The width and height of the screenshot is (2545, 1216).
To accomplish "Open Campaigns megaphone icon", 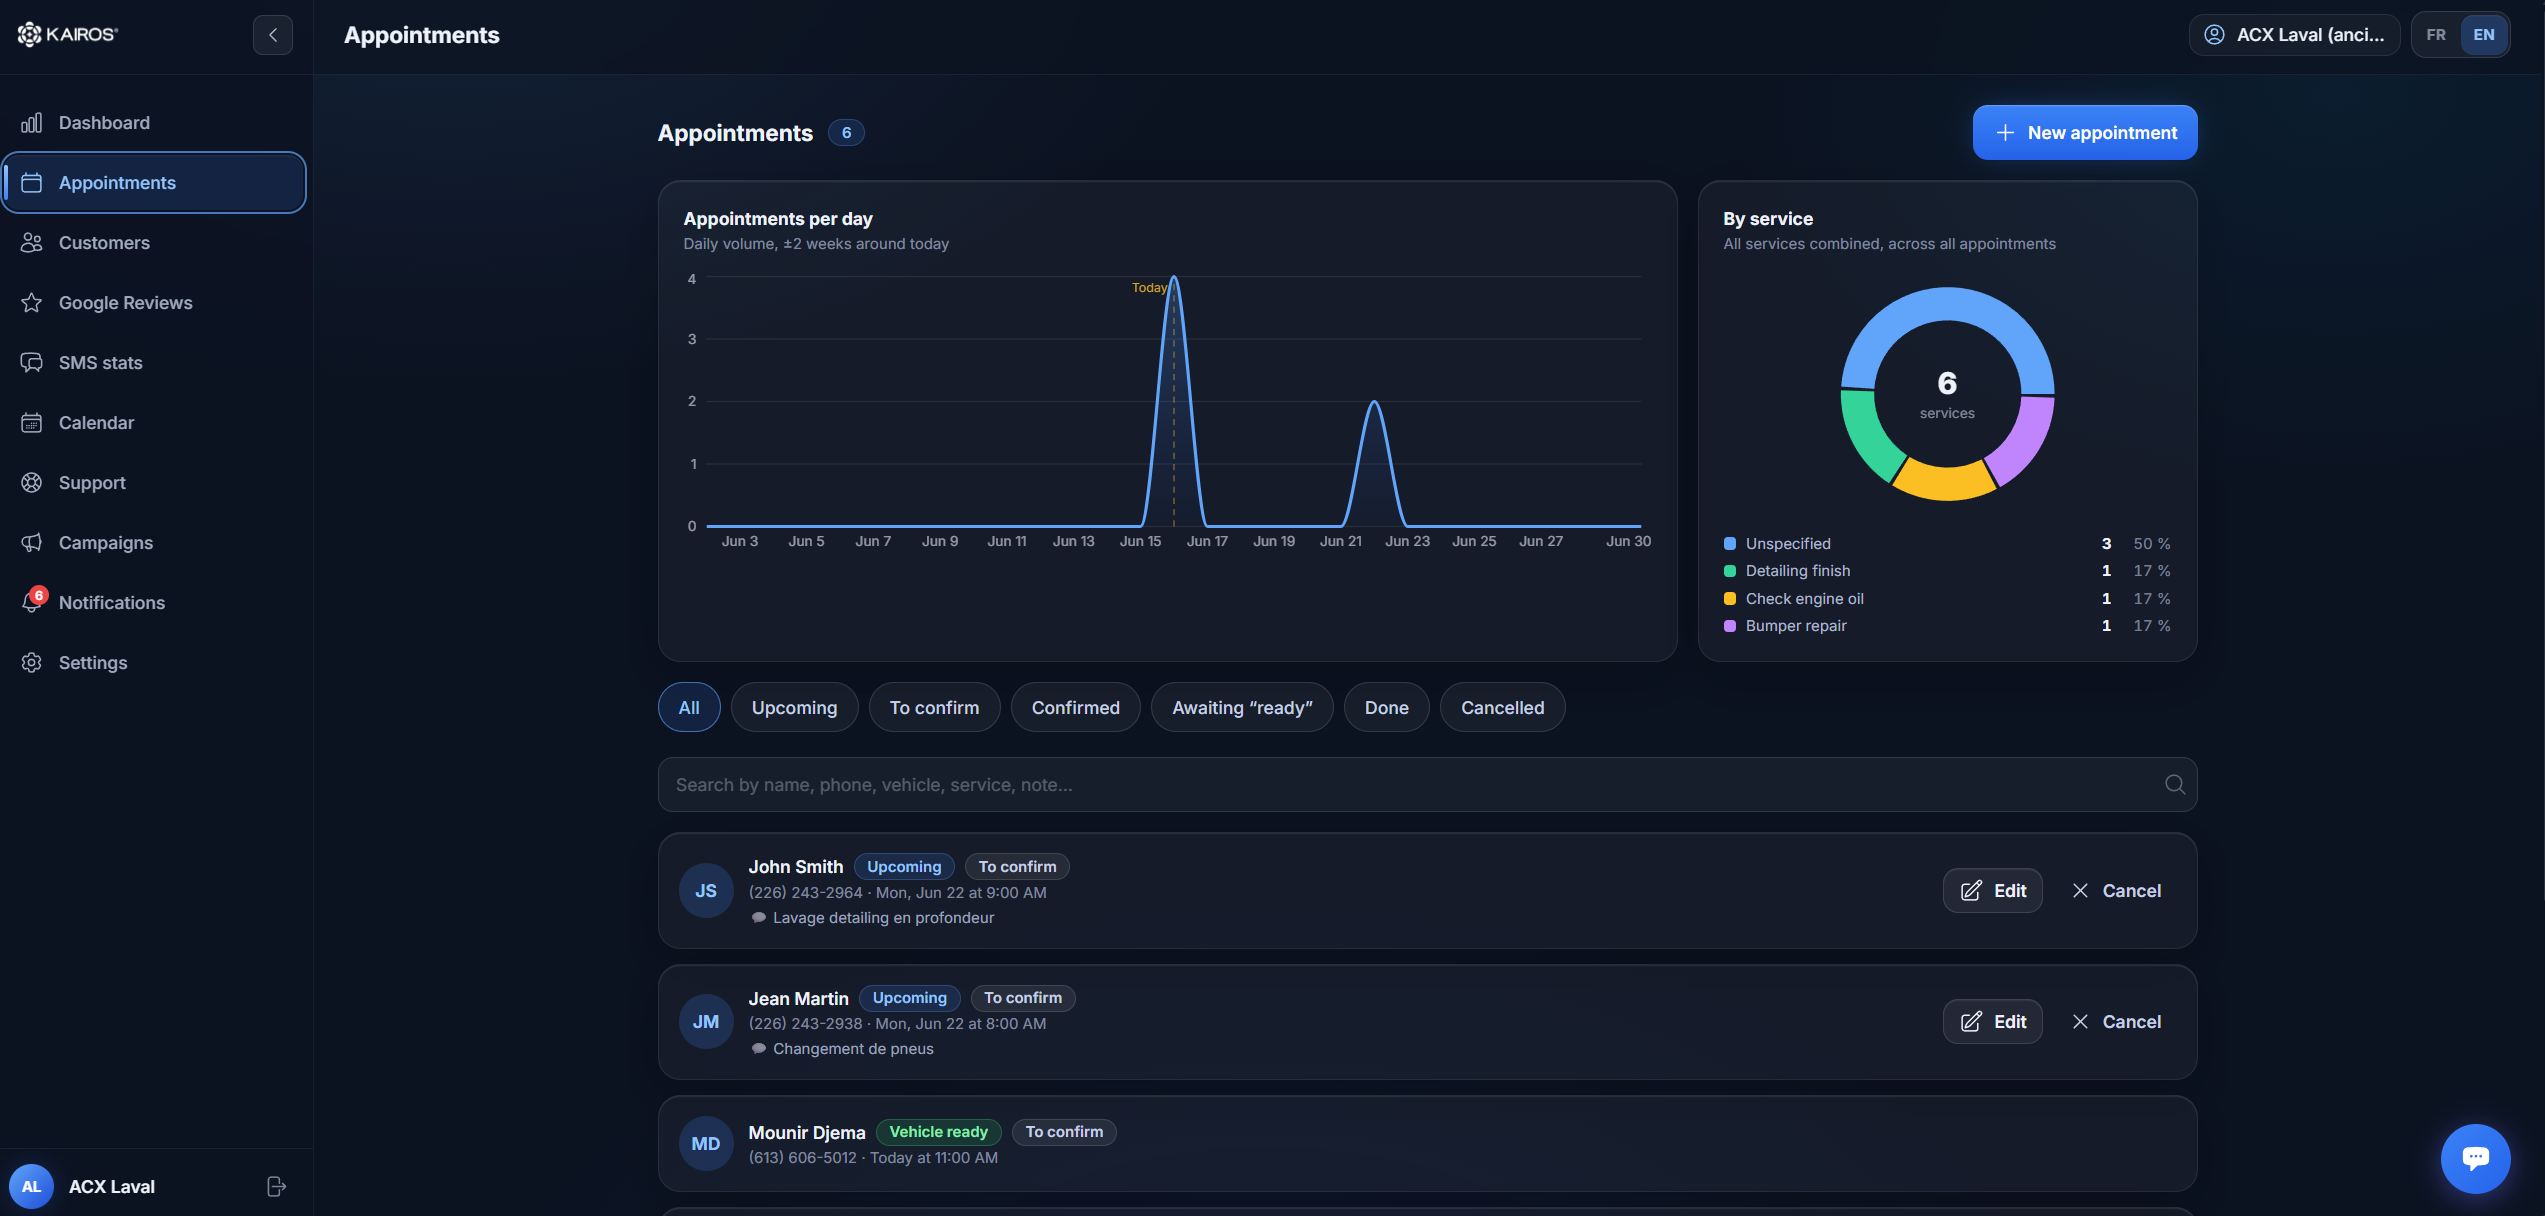I will 32,543.
